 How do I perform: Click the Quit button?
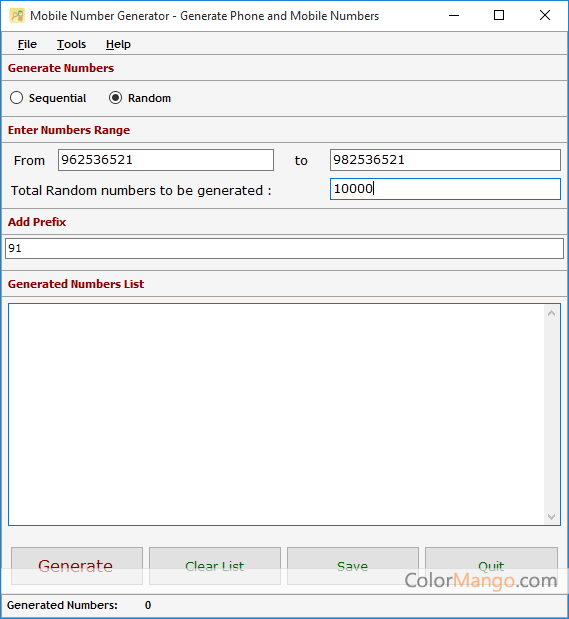pyautogui.click(x=491, y=566)
